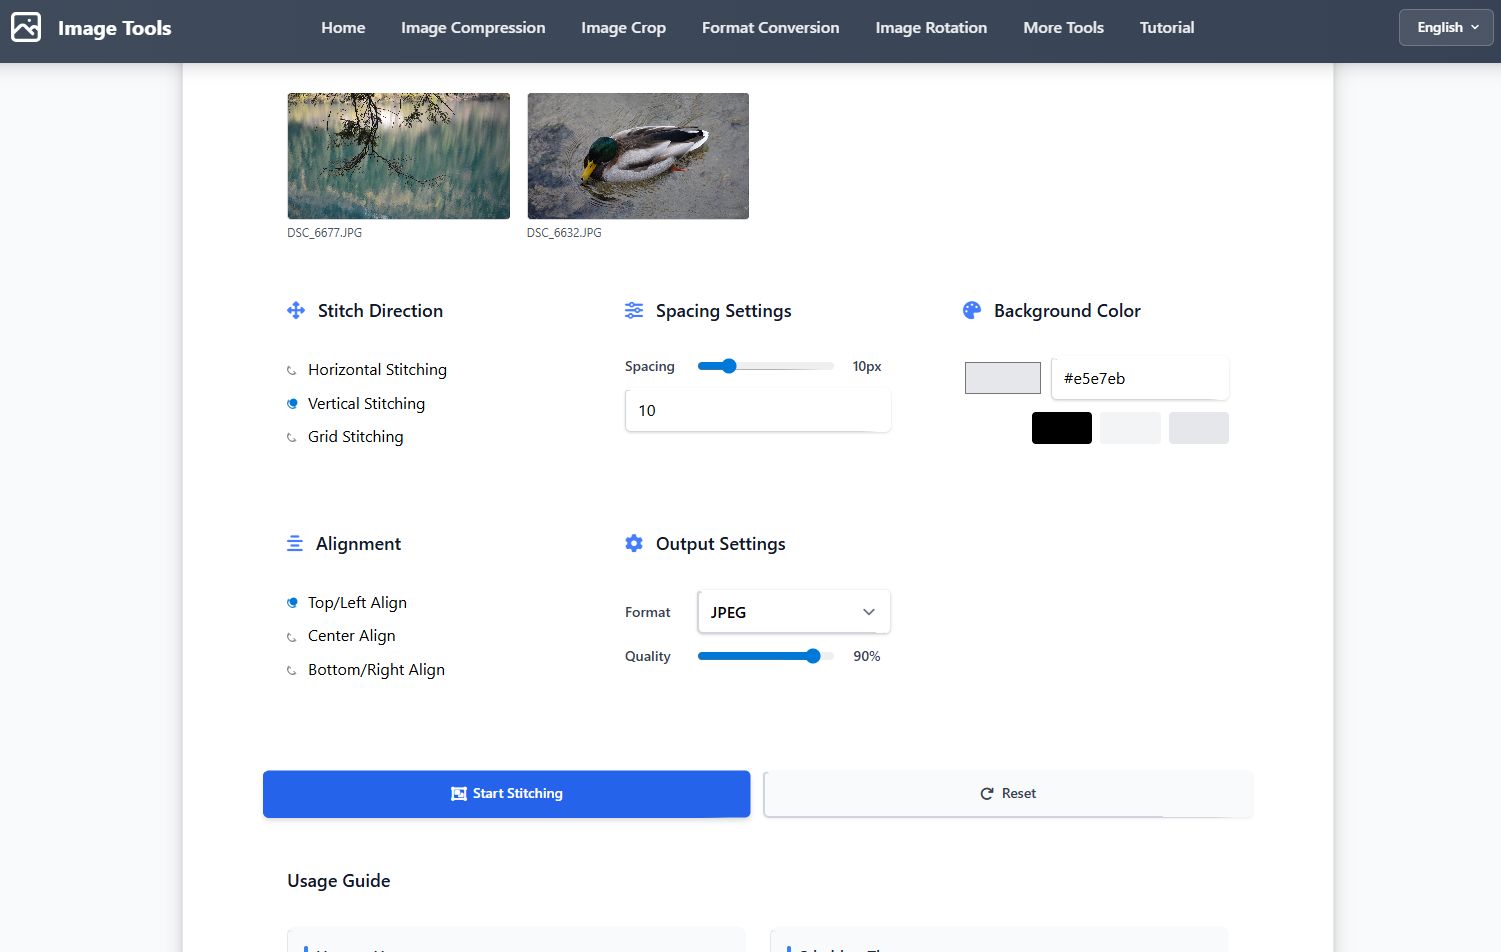Open Image Crop page

click(623, 27)
